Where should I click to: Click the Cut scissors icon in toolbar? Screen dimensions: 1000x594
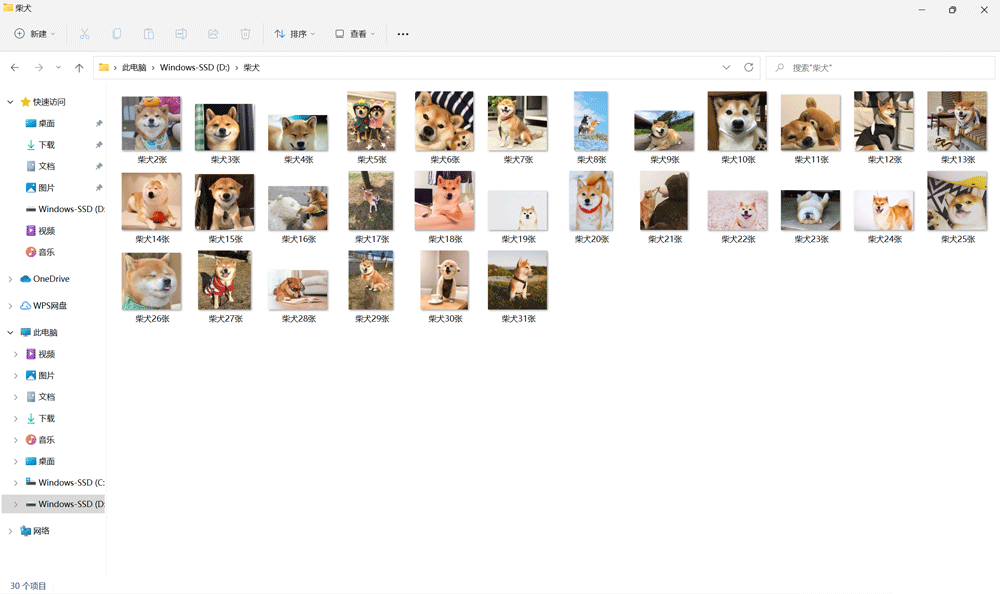click(84, 34)
